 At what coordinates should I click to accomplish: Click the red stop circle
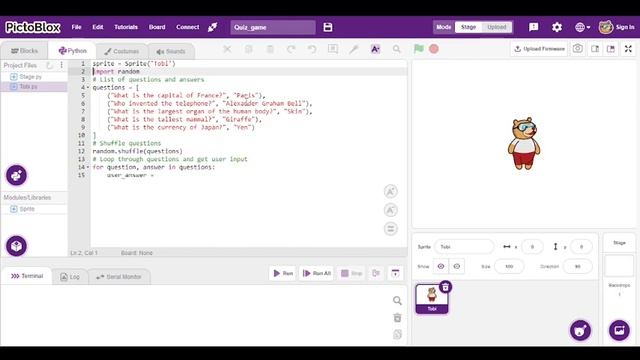point(434,49)
